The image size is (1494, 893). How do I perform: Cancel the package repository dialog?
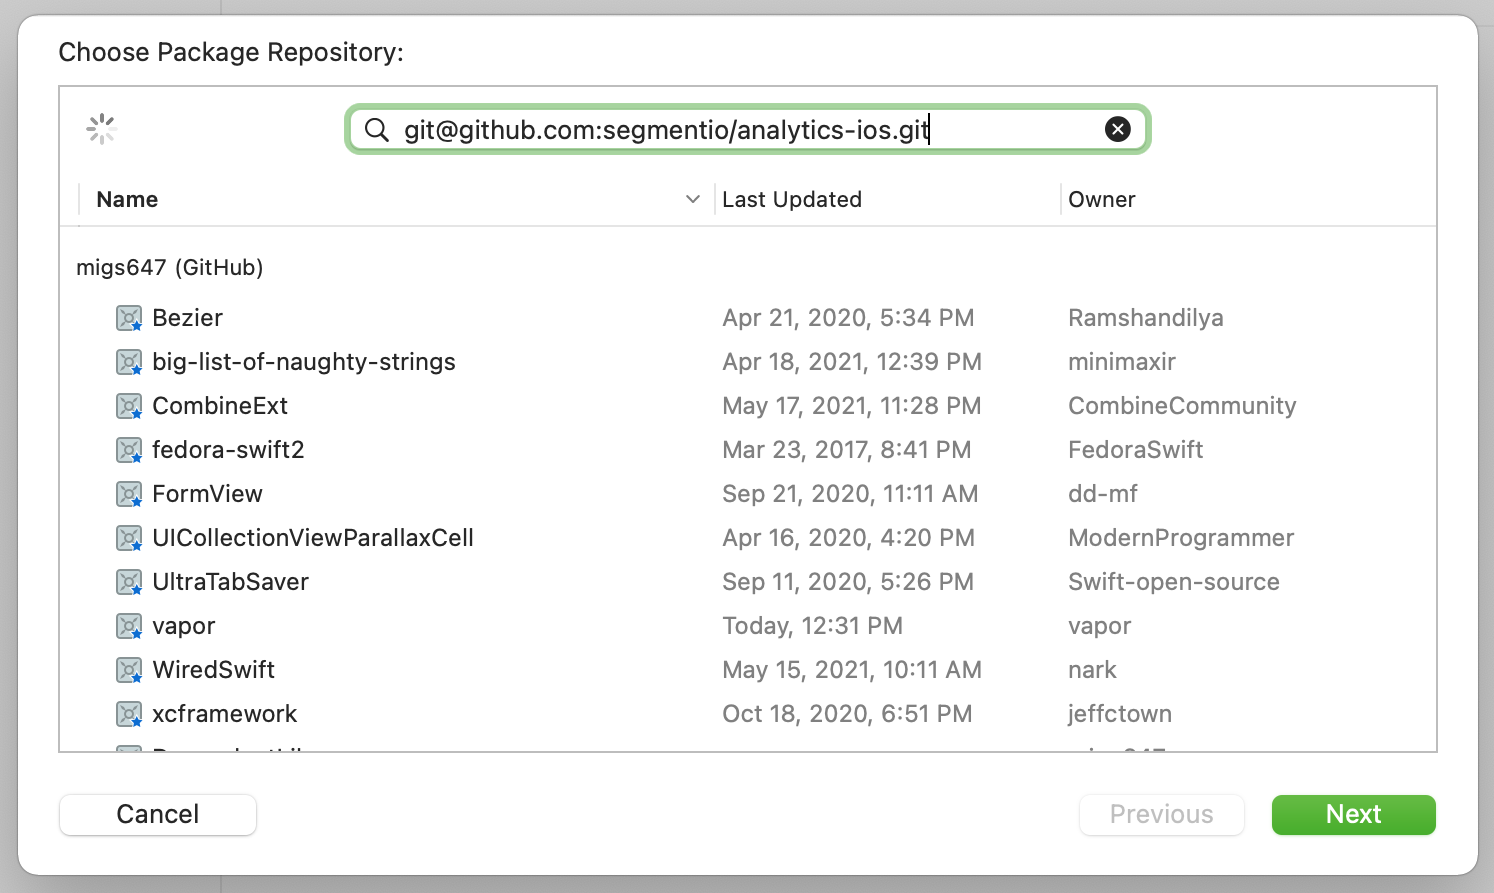pos(158,814)
